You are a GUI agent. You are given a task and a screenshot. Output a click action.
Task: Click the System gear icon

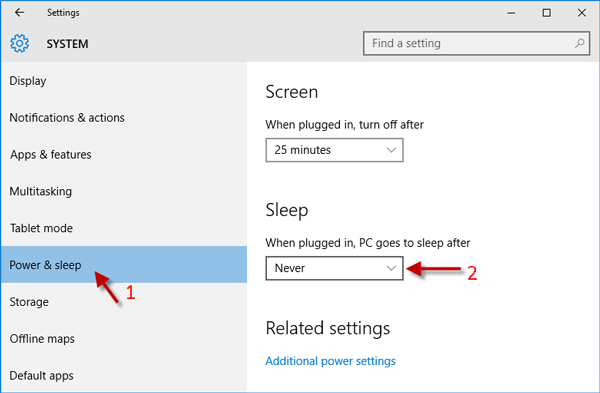20,43
